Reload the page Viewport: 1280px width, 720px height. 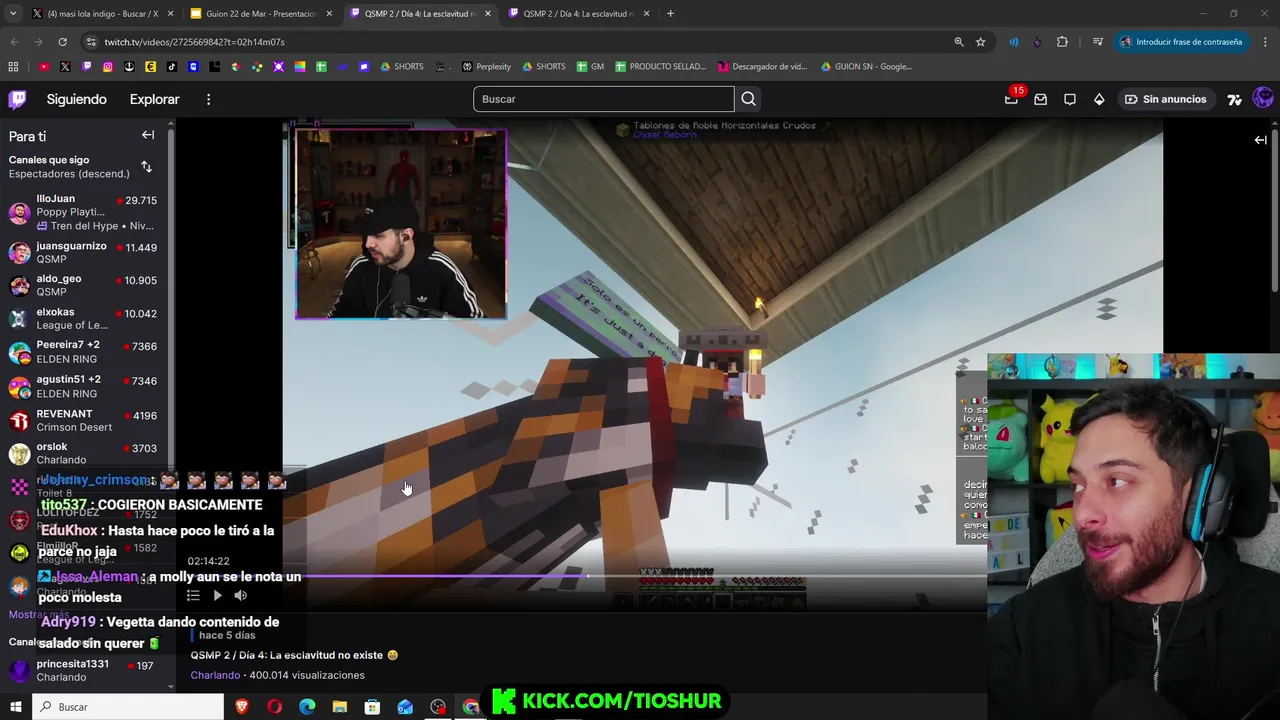[x=62, y=42]
